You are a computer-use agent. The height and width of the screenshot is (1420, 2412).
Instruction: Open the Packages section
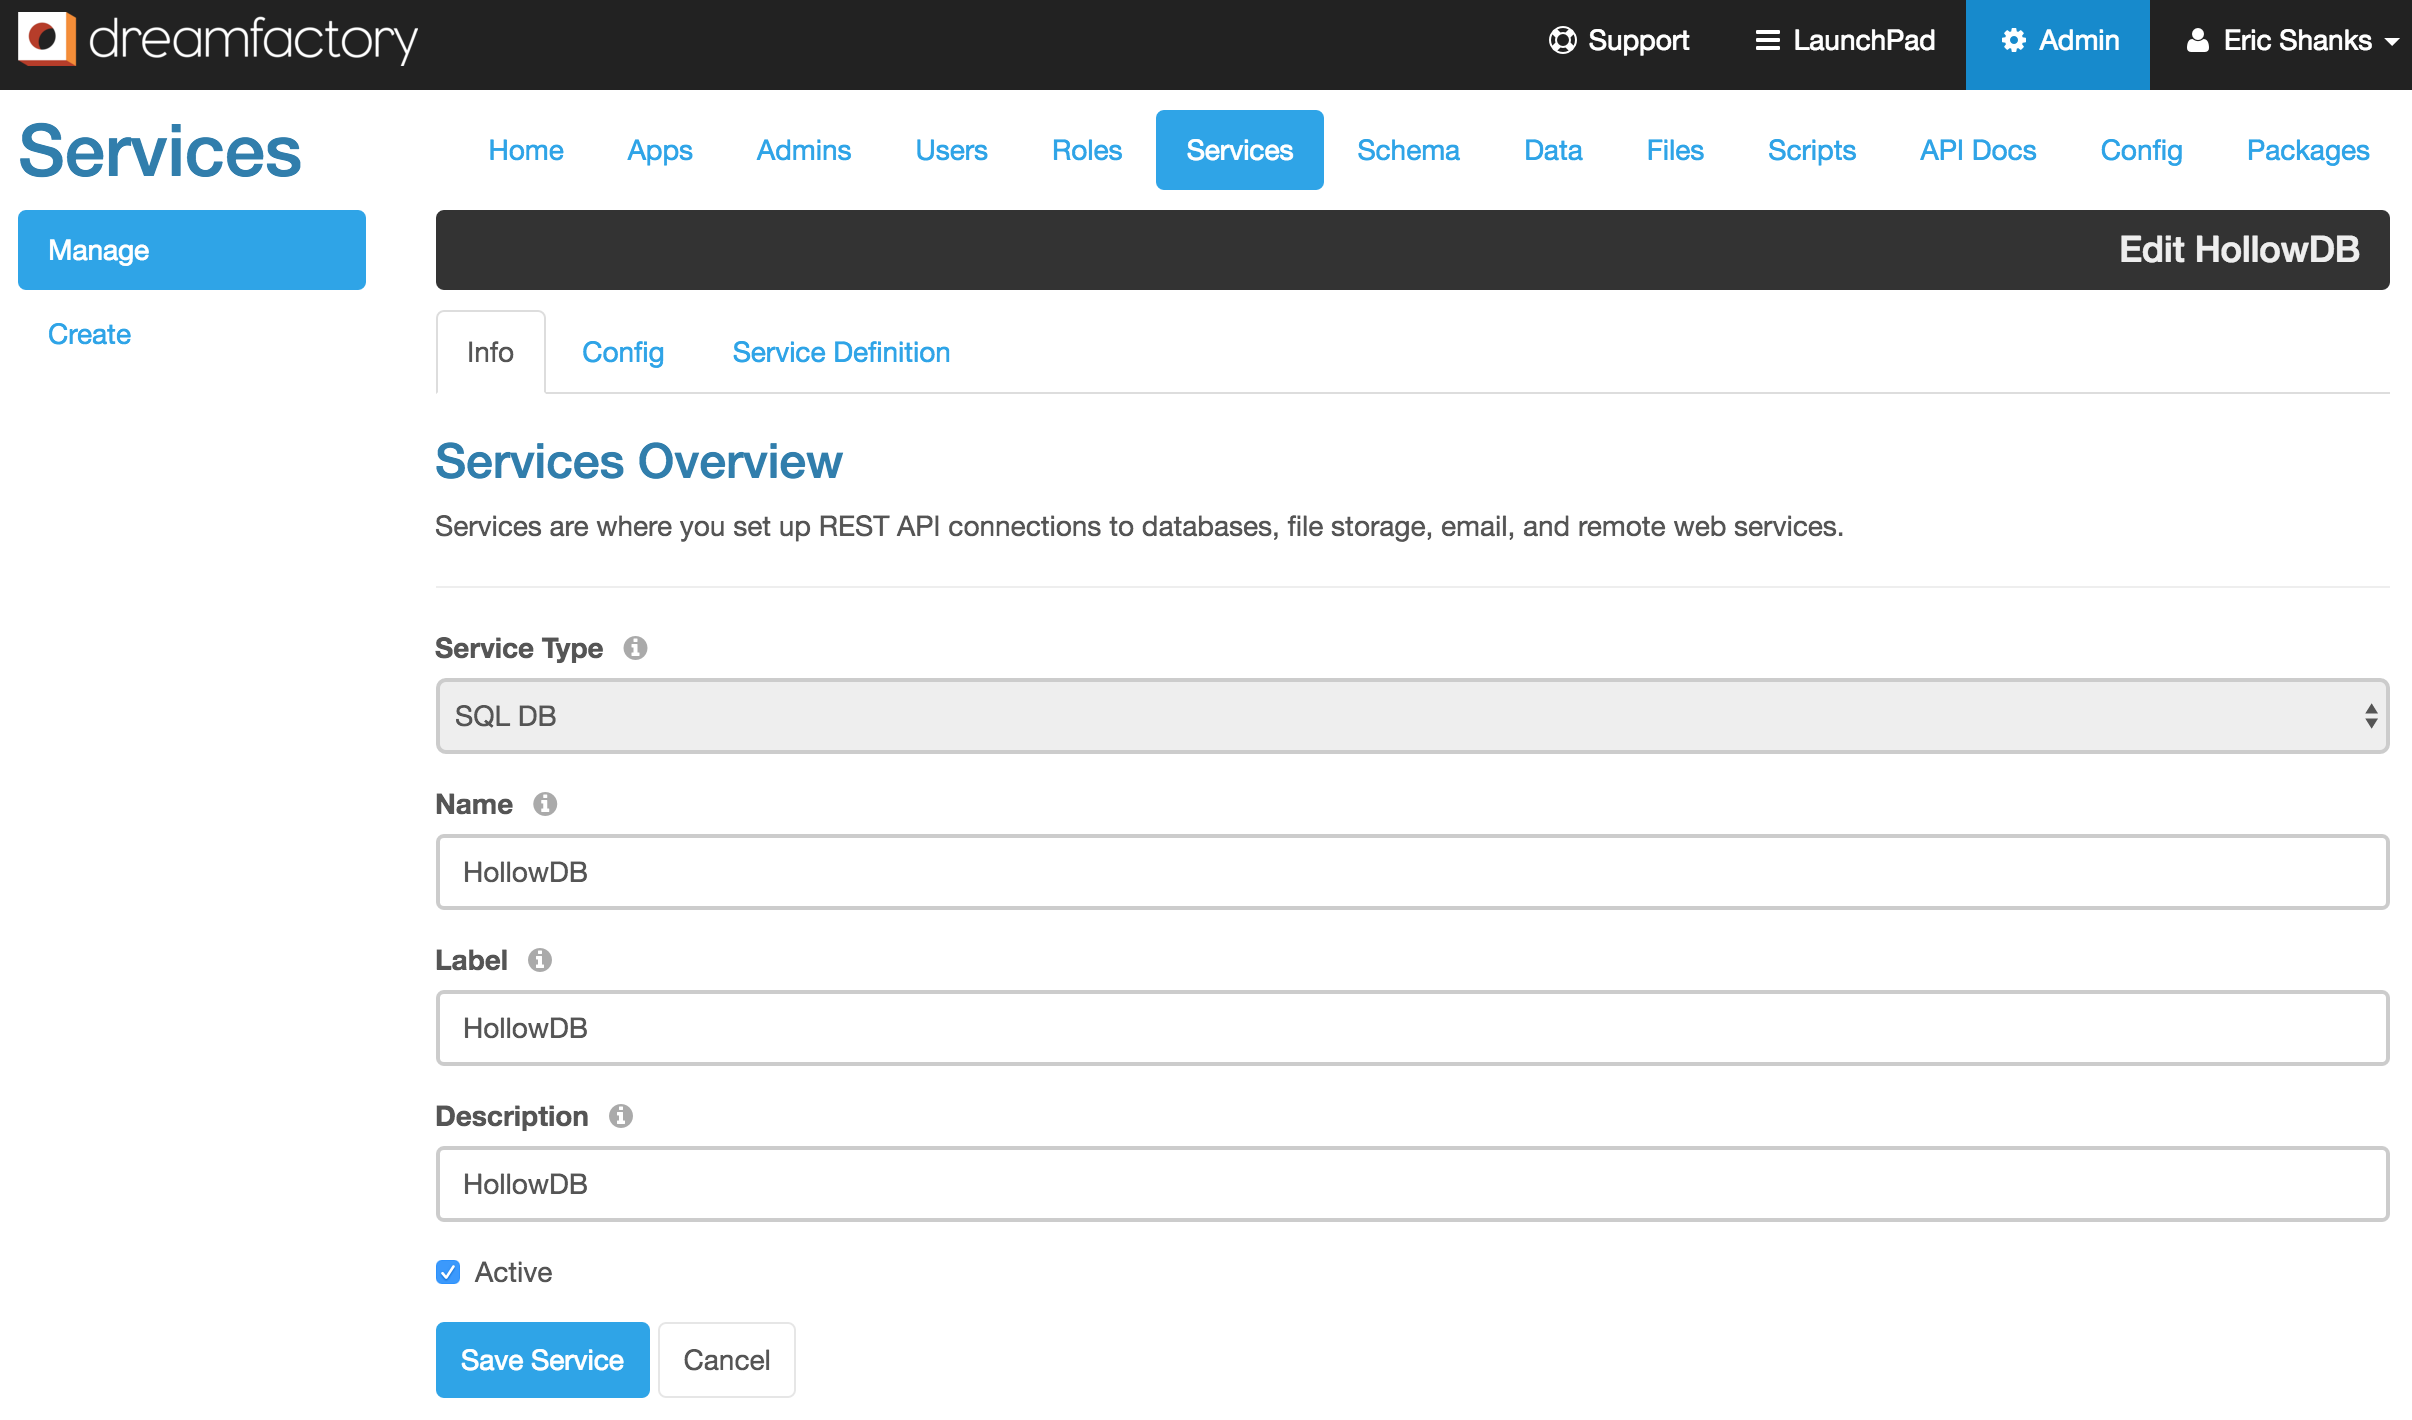2308,150
